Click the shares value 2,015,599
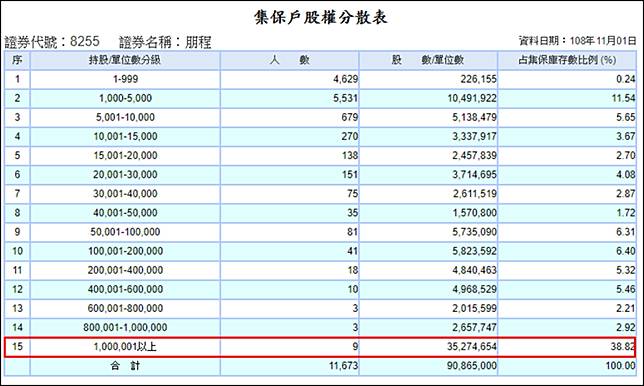Screen dimensions: 644x386 coord(474,308)
